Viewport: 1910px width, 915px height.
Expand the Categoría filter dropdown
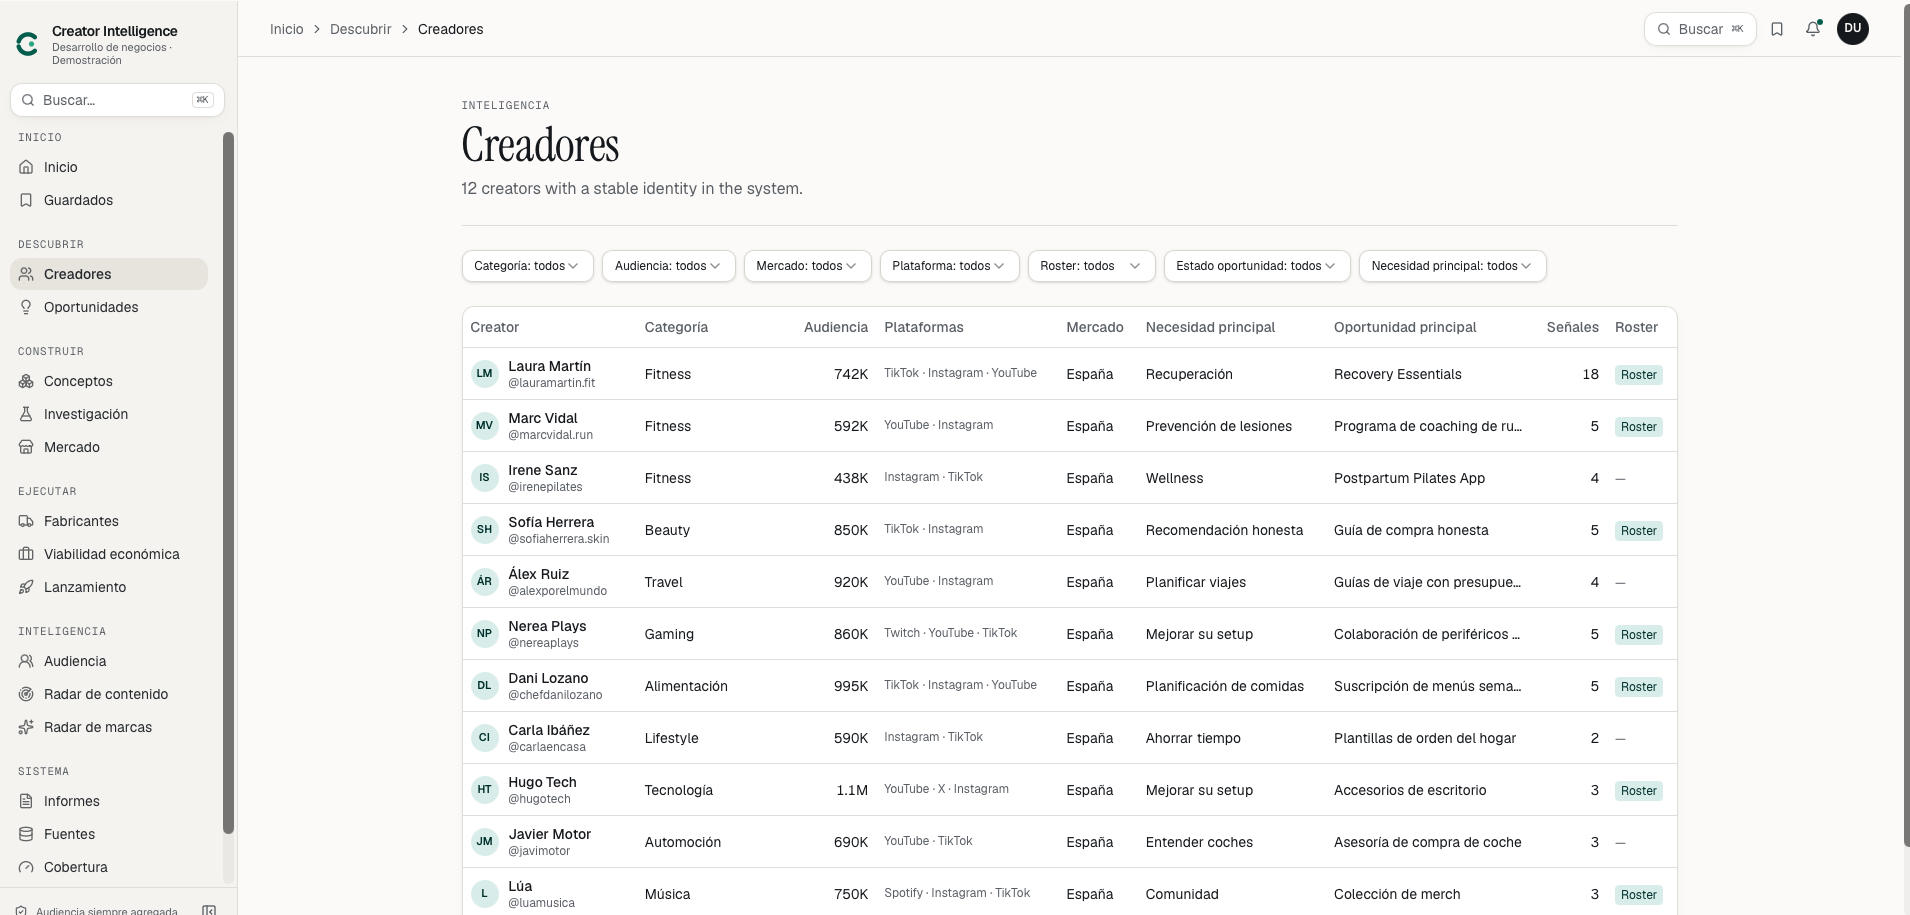click(x=527, y=266)
